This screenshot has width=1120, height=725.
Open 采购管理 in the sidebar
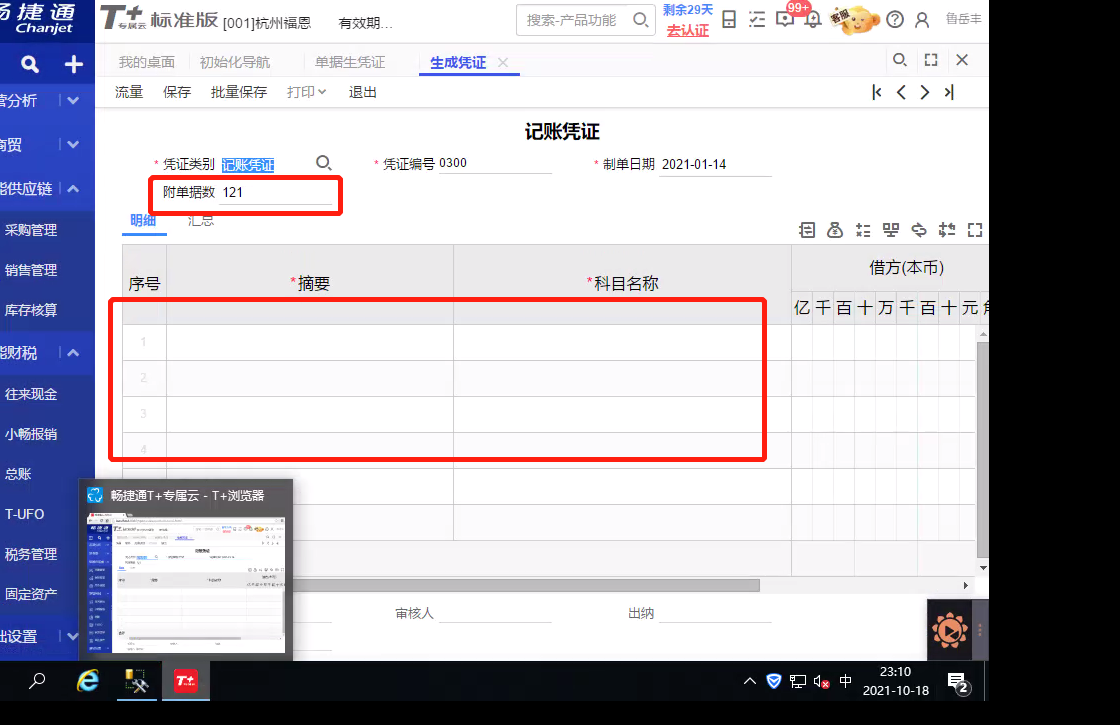click(x=31, y=230)
